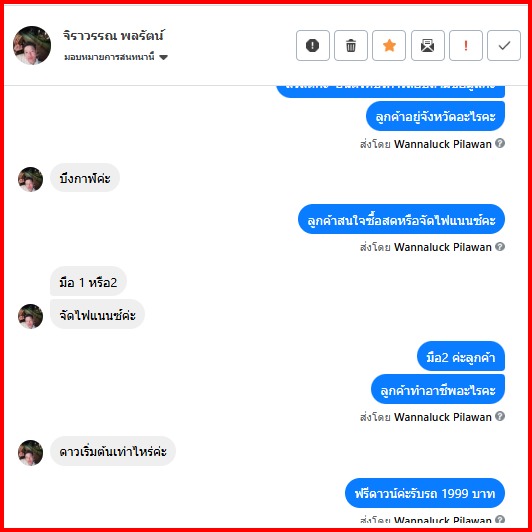This screenshot has height=532, width=532.
Task: Mark conversation unread with envelope icon
Action: pos(428,45)
